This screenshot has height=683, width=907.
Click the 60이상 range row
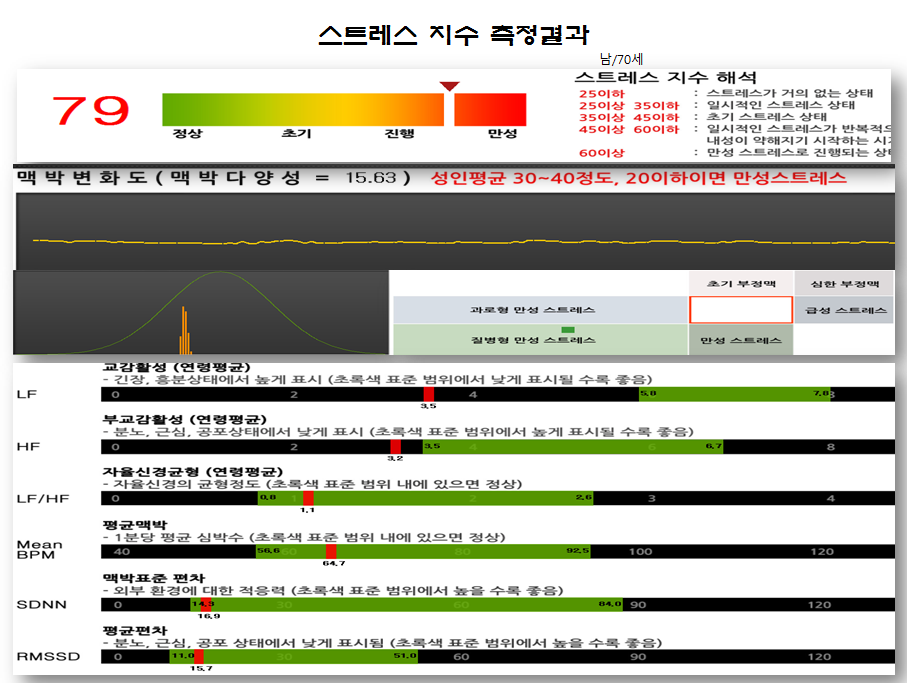tap(735, 152)
